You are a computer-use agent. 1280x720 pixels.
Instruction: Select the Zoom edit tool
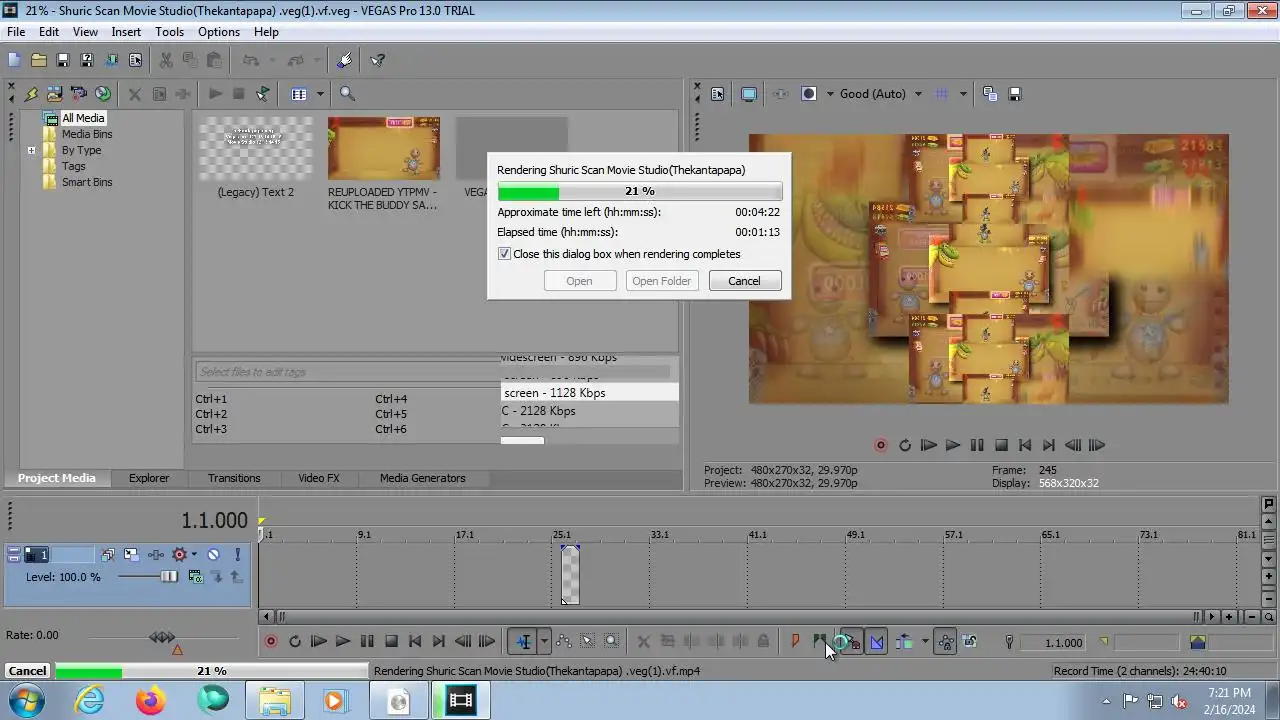(611, 642)
